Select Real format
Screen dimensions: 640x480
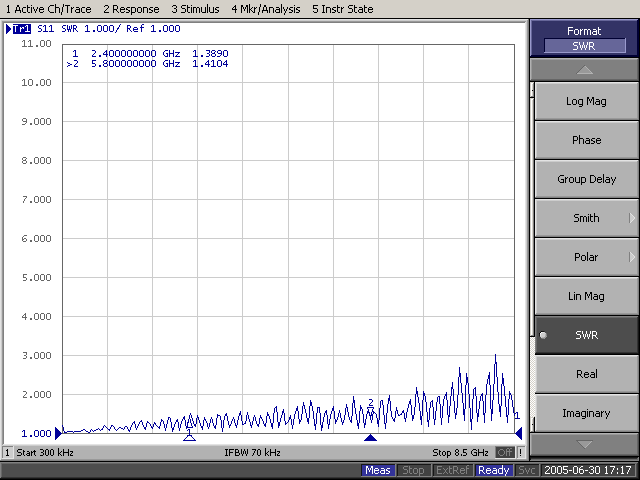point(586,374)
